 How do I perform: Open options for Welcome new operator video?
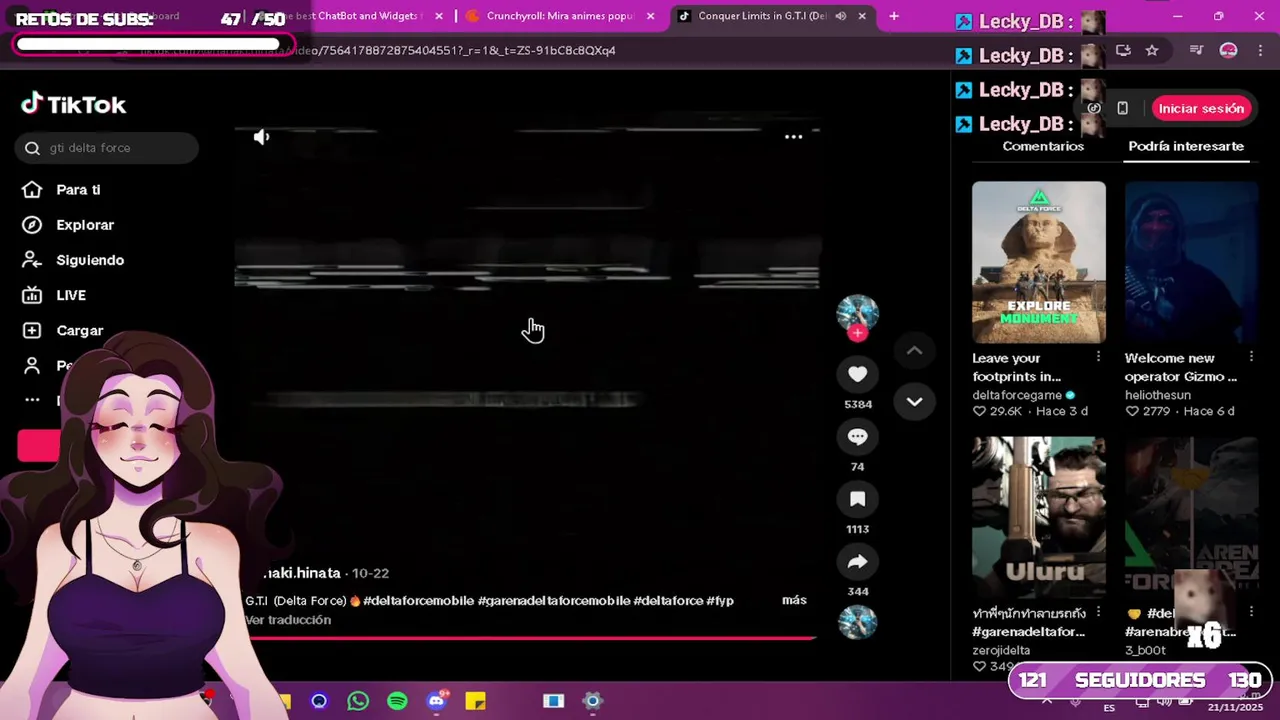pyautogui.click(x=1251, y=357)
